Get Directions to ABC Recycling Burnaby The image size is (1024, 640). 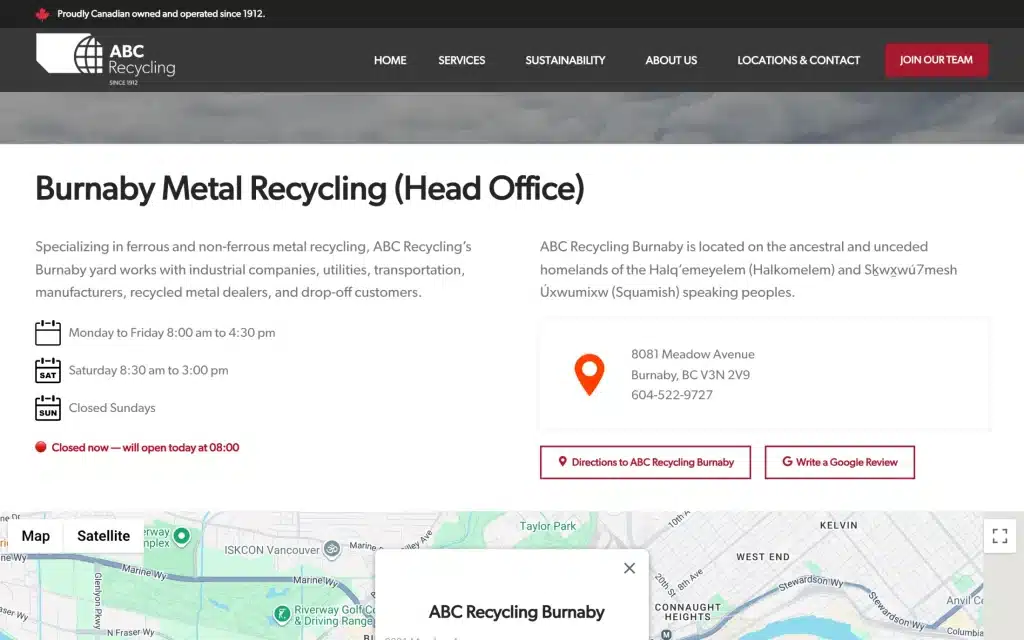tap(645, 462)
